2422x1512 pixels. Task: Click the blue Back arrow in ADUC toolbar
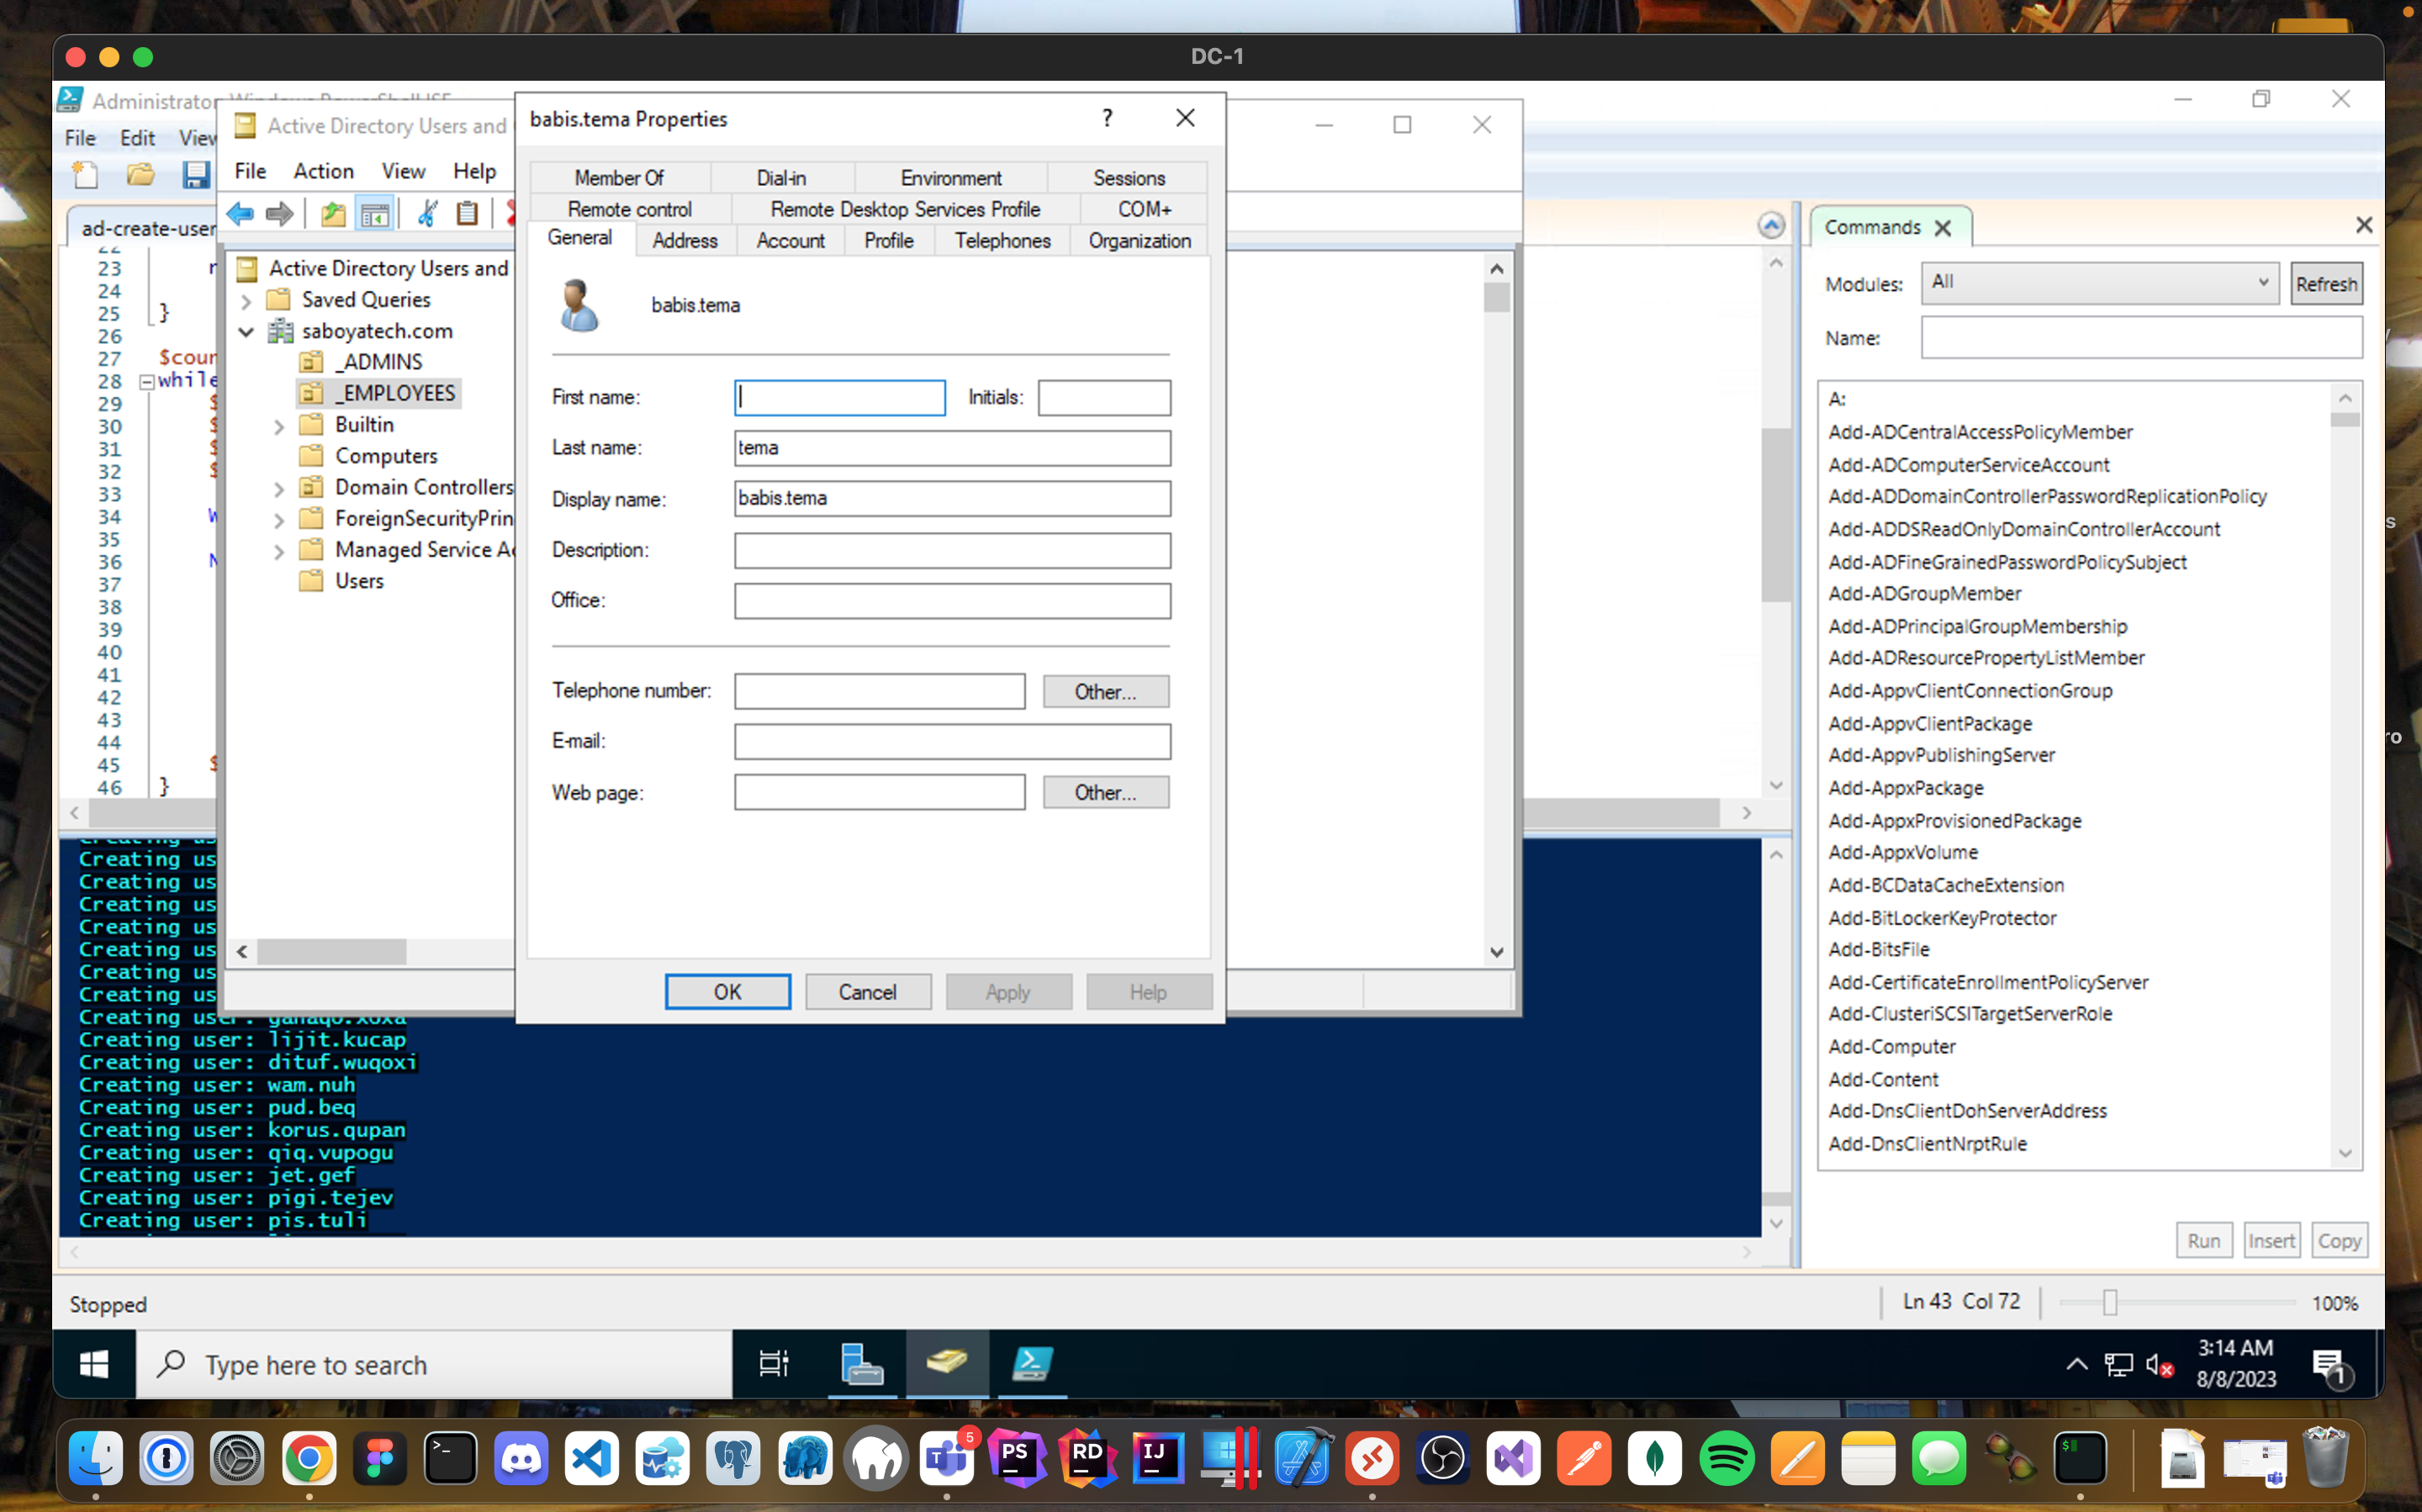pyautogui.click(x=240, y=213)
